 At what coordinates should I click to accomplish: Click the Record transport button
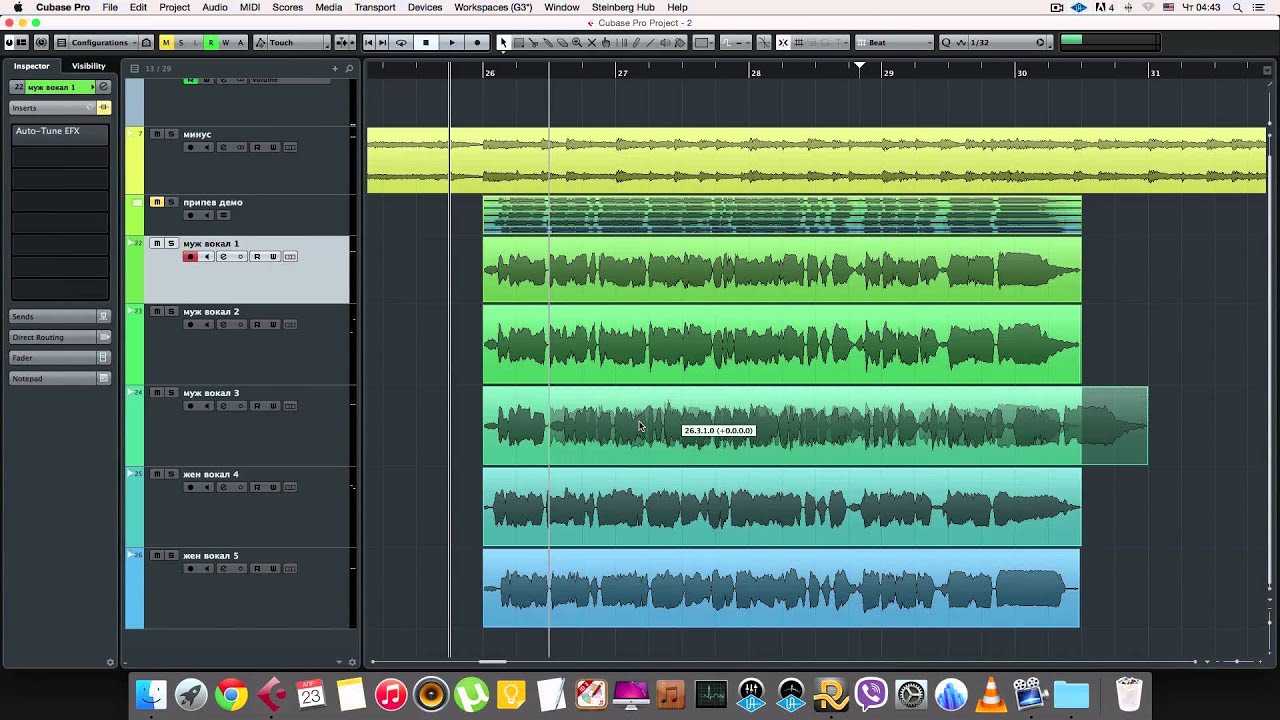point(477,42)
